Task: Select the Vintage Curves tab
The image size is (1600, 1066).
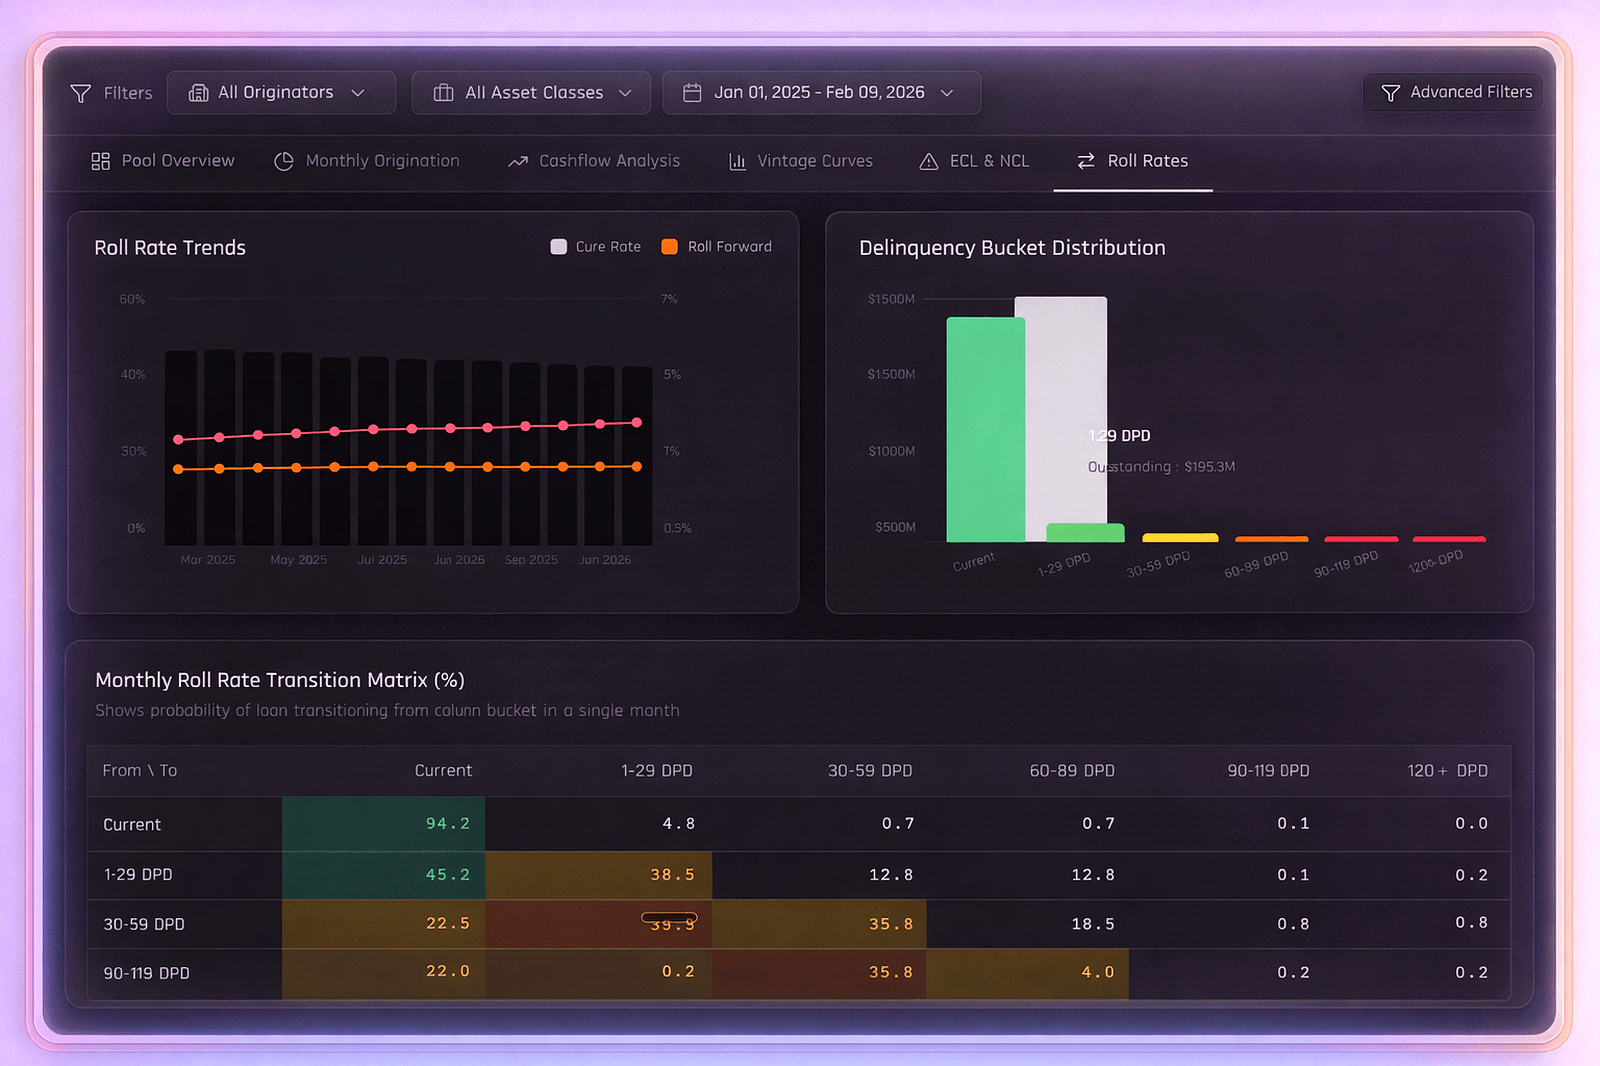Action: tap(800, 161)
